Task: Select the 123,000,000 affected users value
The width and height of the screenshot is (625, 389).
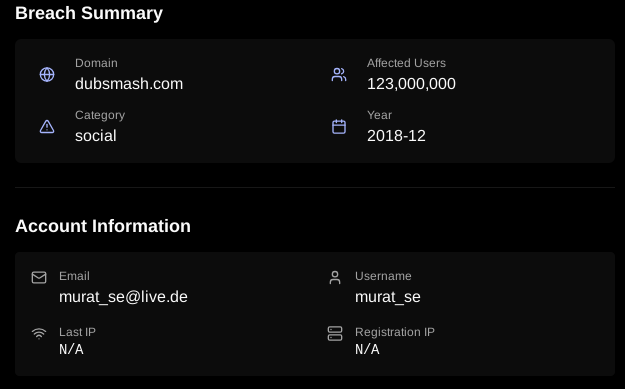Action: point(411,84)
